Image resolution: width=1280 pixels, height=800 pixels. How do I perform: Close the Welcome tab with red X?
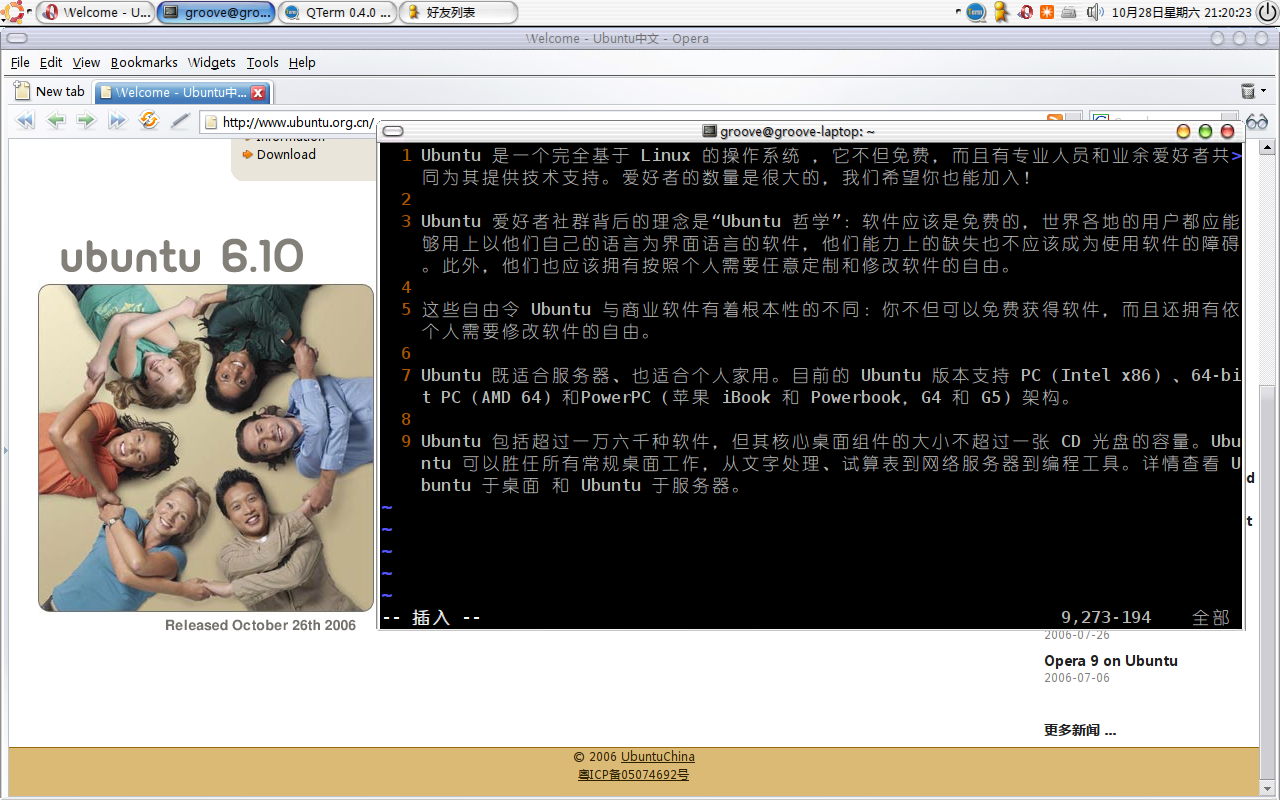(258, 92)
